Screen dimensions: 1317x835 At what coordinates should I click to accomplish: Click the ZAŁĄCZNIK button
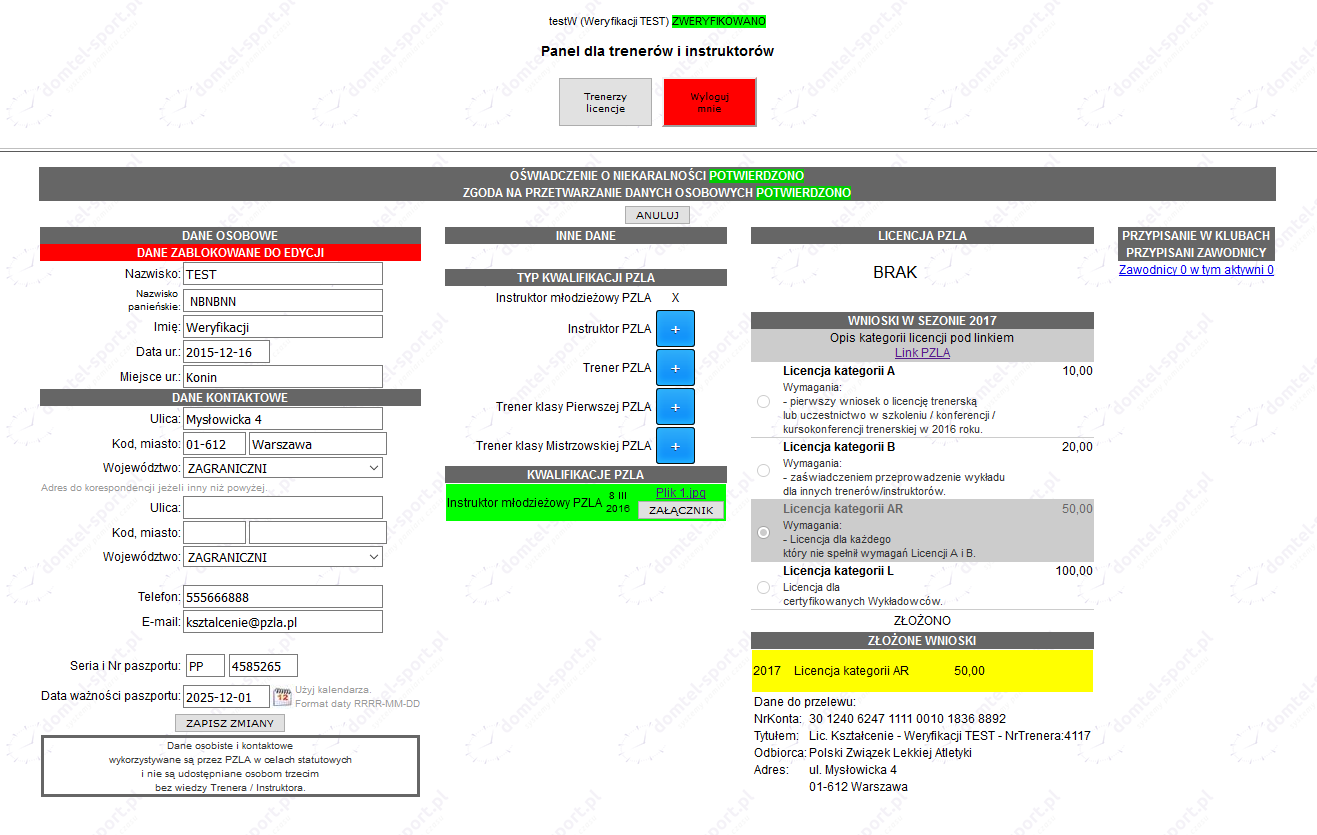point(681,510)
